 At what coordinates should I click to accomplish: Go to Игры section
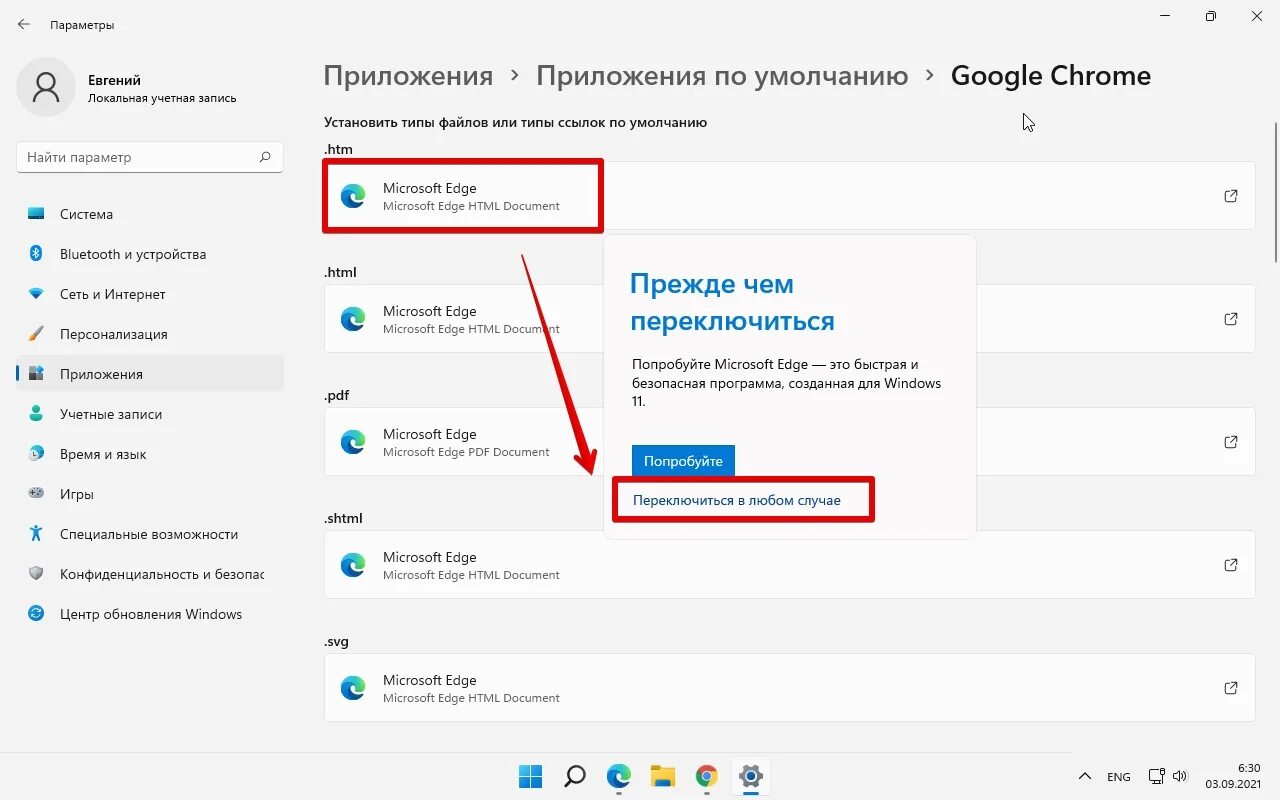pos(150,494)
